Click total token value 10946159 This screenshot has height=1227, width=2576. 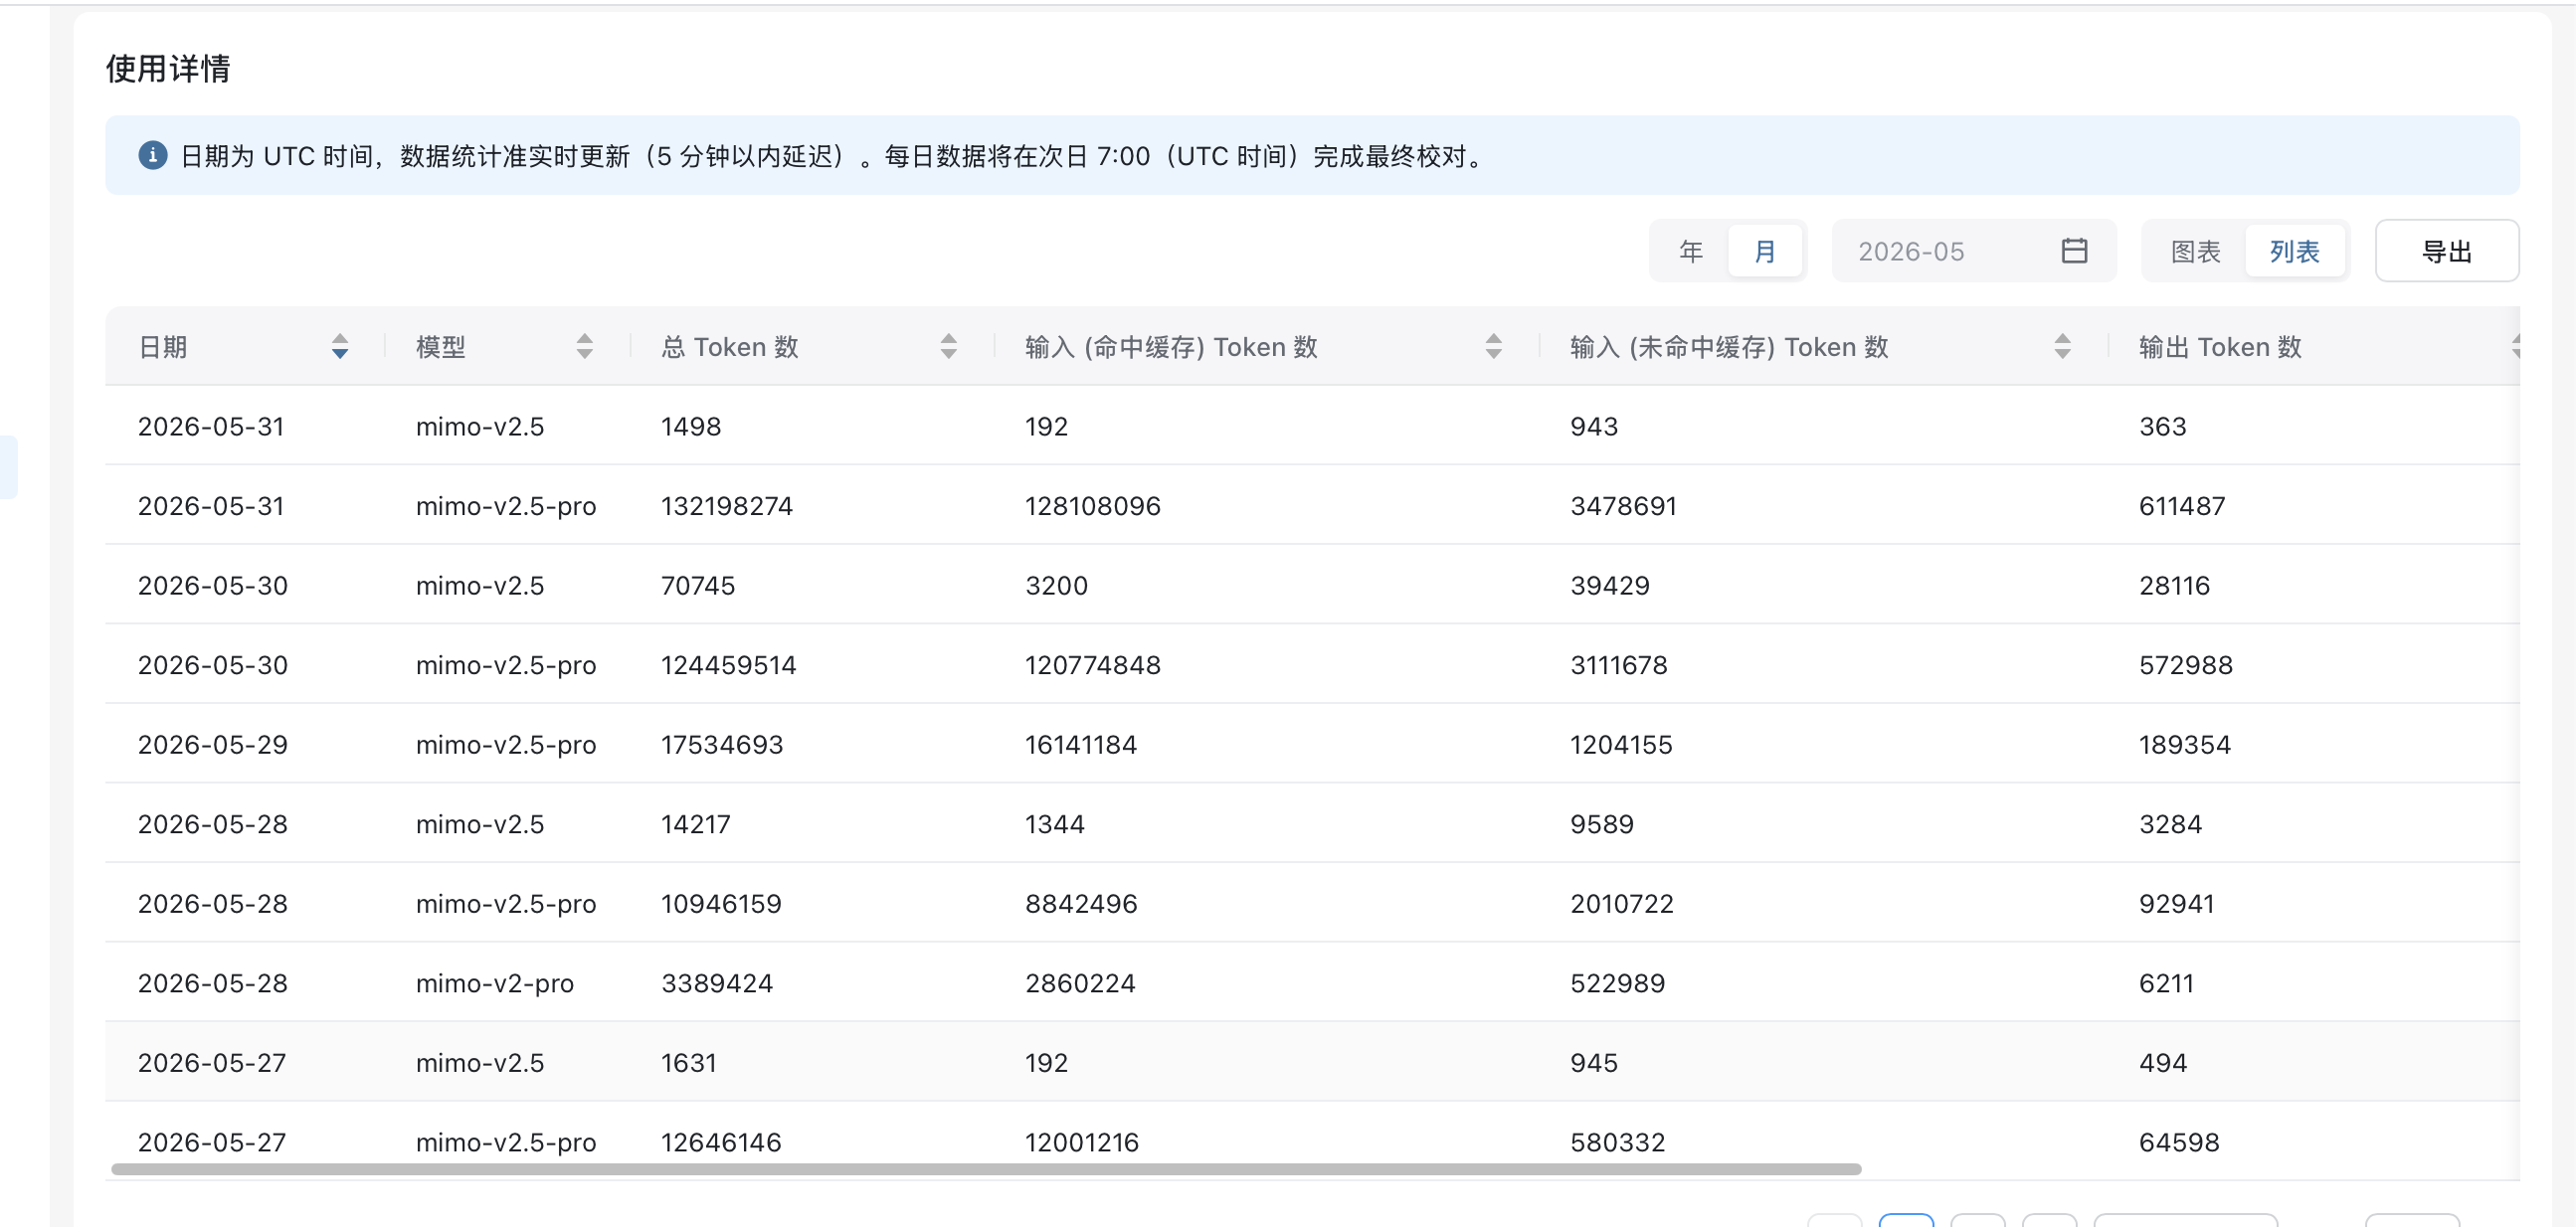(721, 904)
